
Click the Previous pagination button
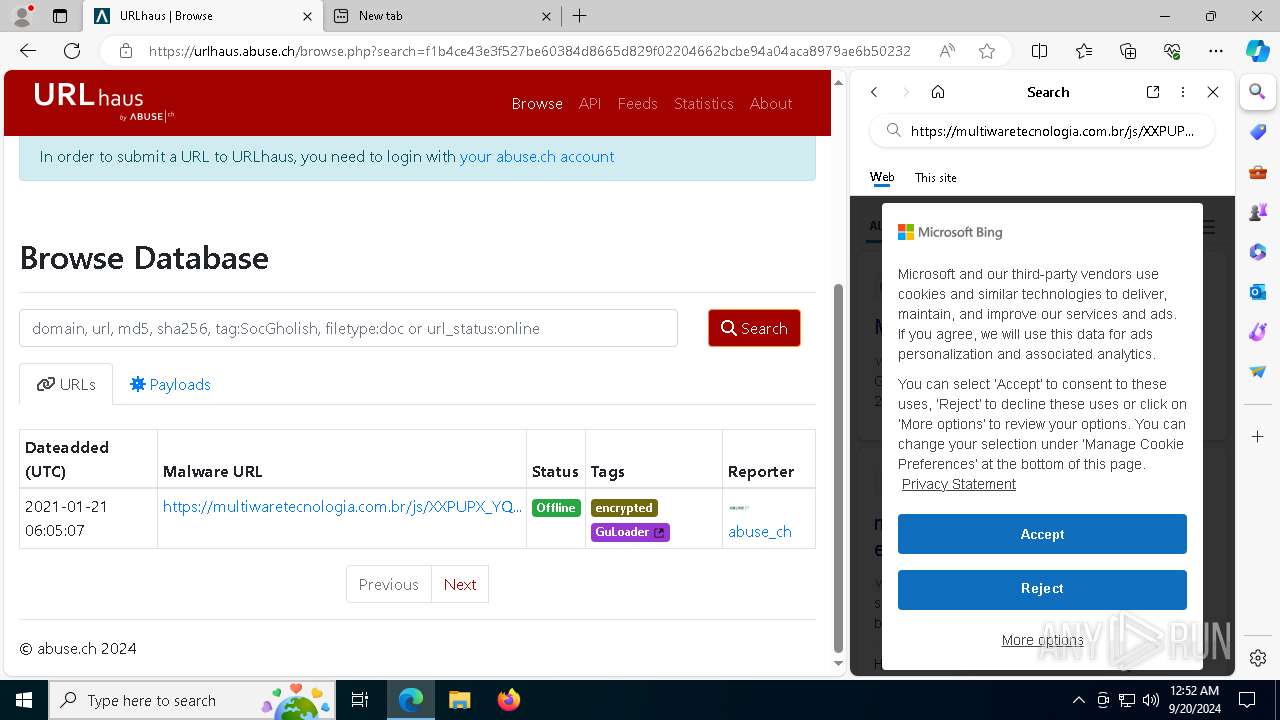coord(389,584)
